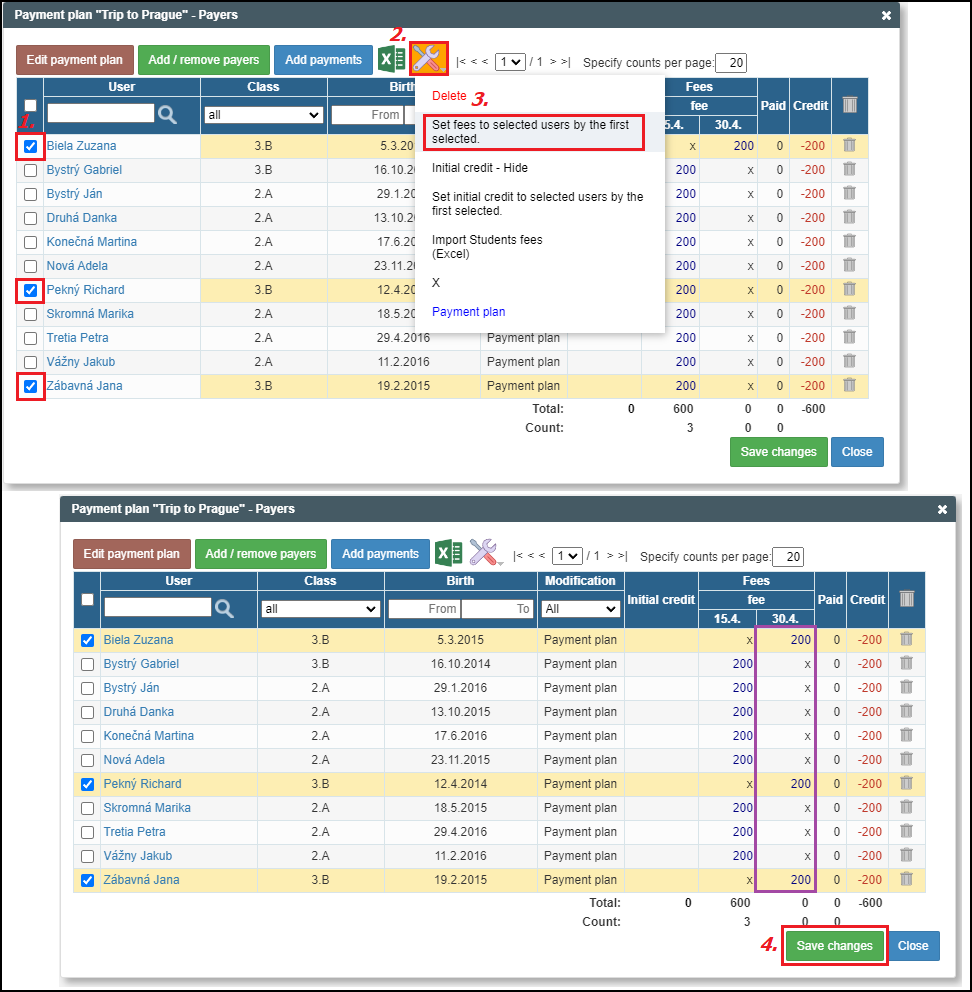Click Birth From date field in bottom window
This screenshot has width=972, height=992.
pyautogui.click(x=424, y=609)
